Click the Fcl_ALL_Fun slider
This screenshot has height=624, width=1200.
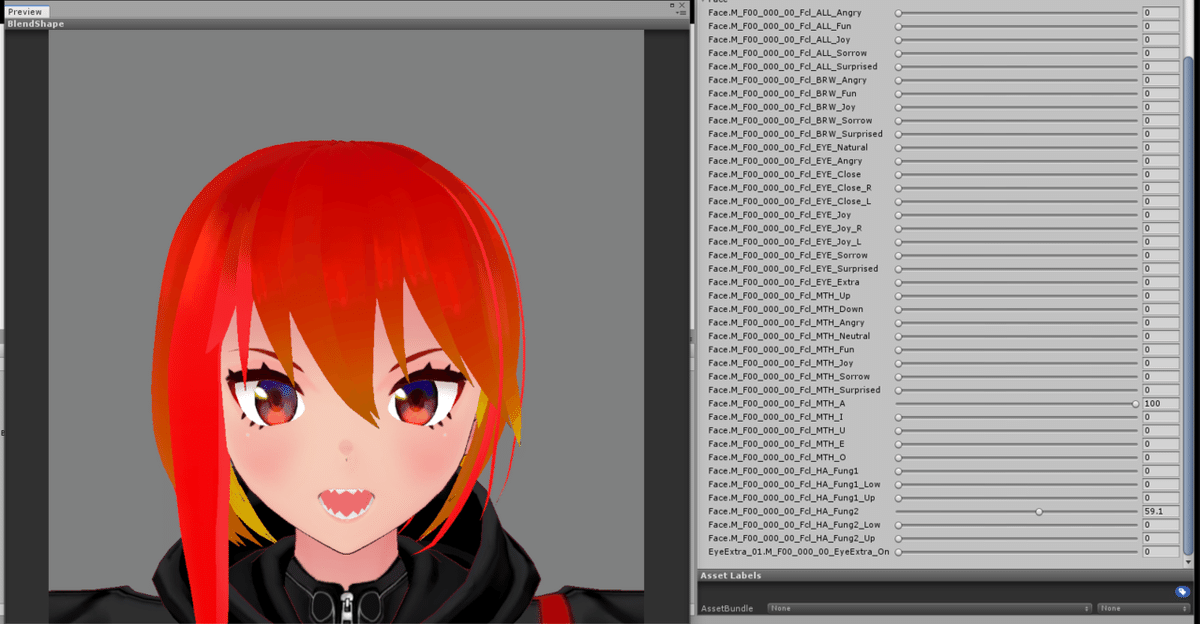1017,26
